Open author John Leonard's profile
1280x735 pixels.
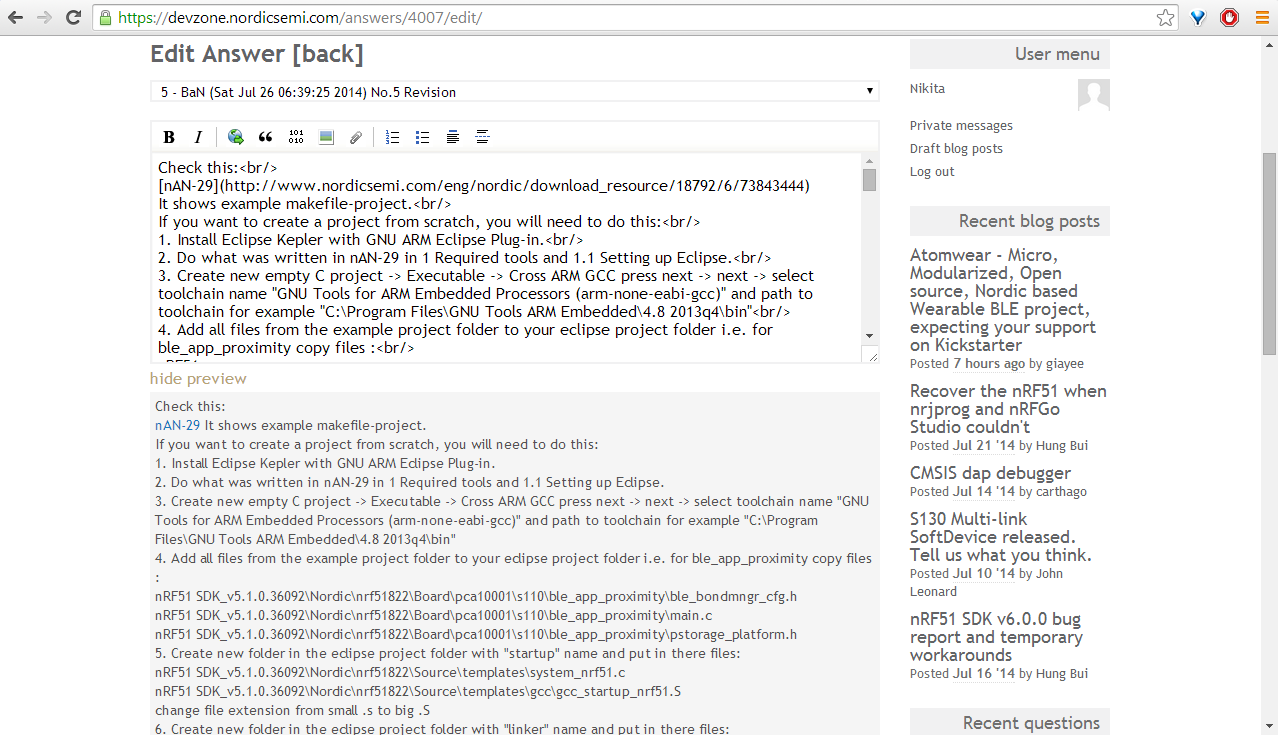click(986, 582)
